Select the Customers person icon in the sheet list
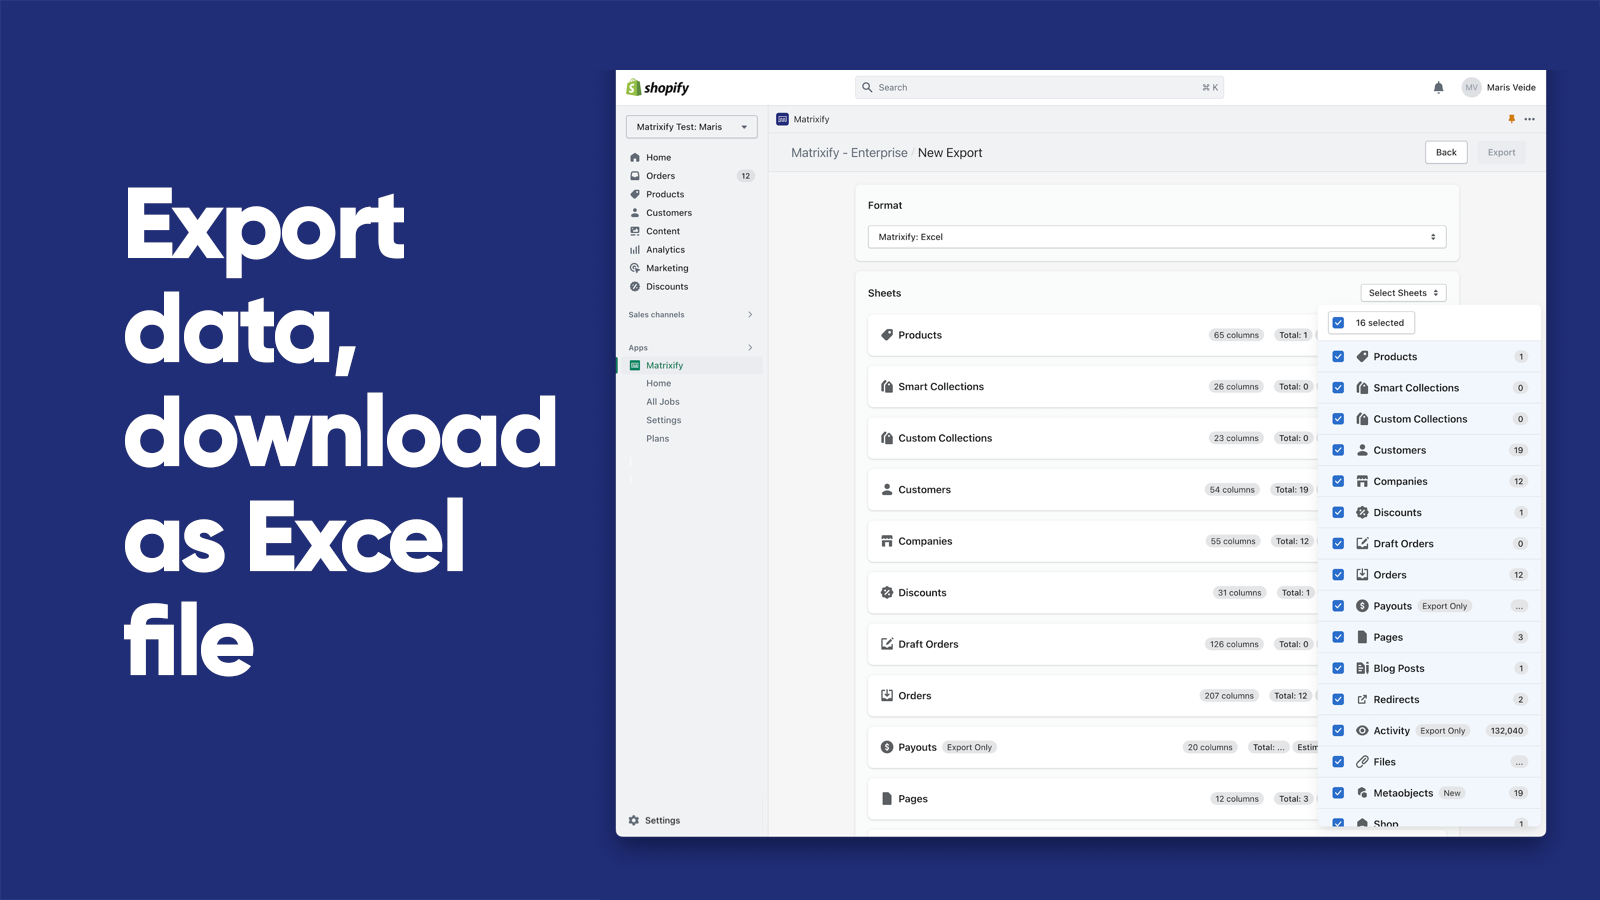Screen dimensions: 1600x900 [x=886, y=489]
